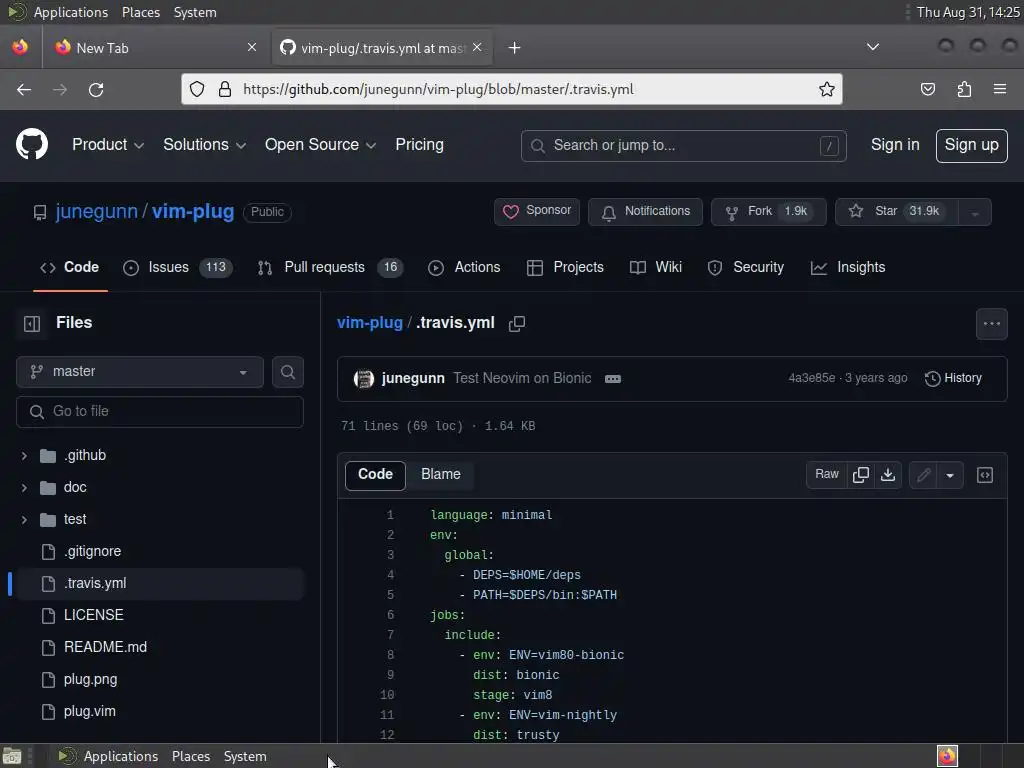
Task: Click the Sign in link
Action: [x=895, y=145]
